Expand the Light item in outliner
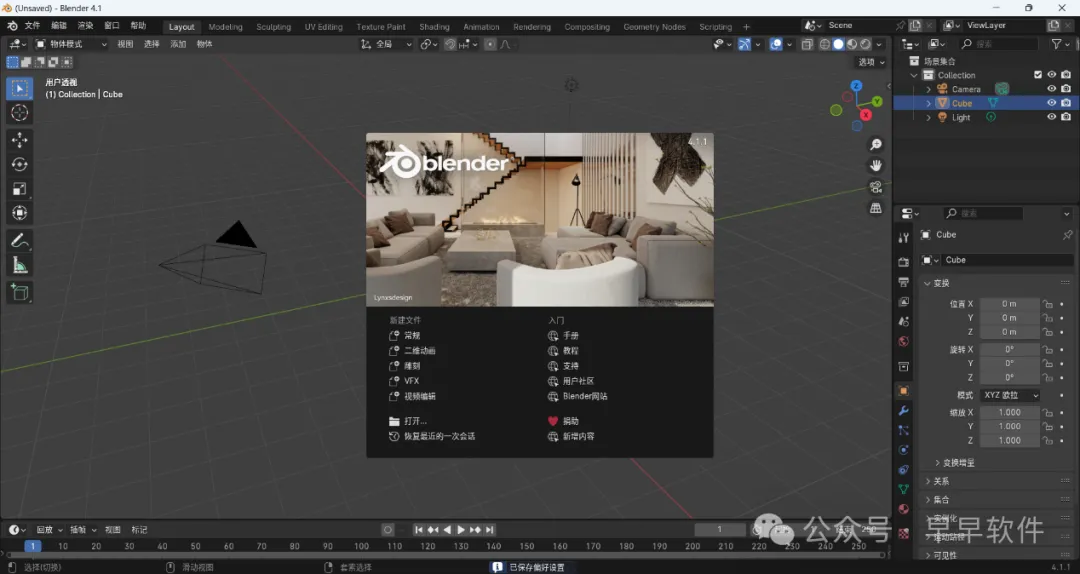 tap(928, 117)
